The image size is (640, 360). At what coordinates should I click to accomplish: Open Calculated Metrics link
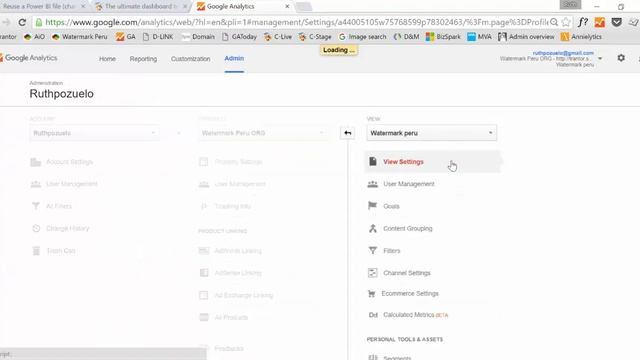pyautogui.click(x=409, y=315)
